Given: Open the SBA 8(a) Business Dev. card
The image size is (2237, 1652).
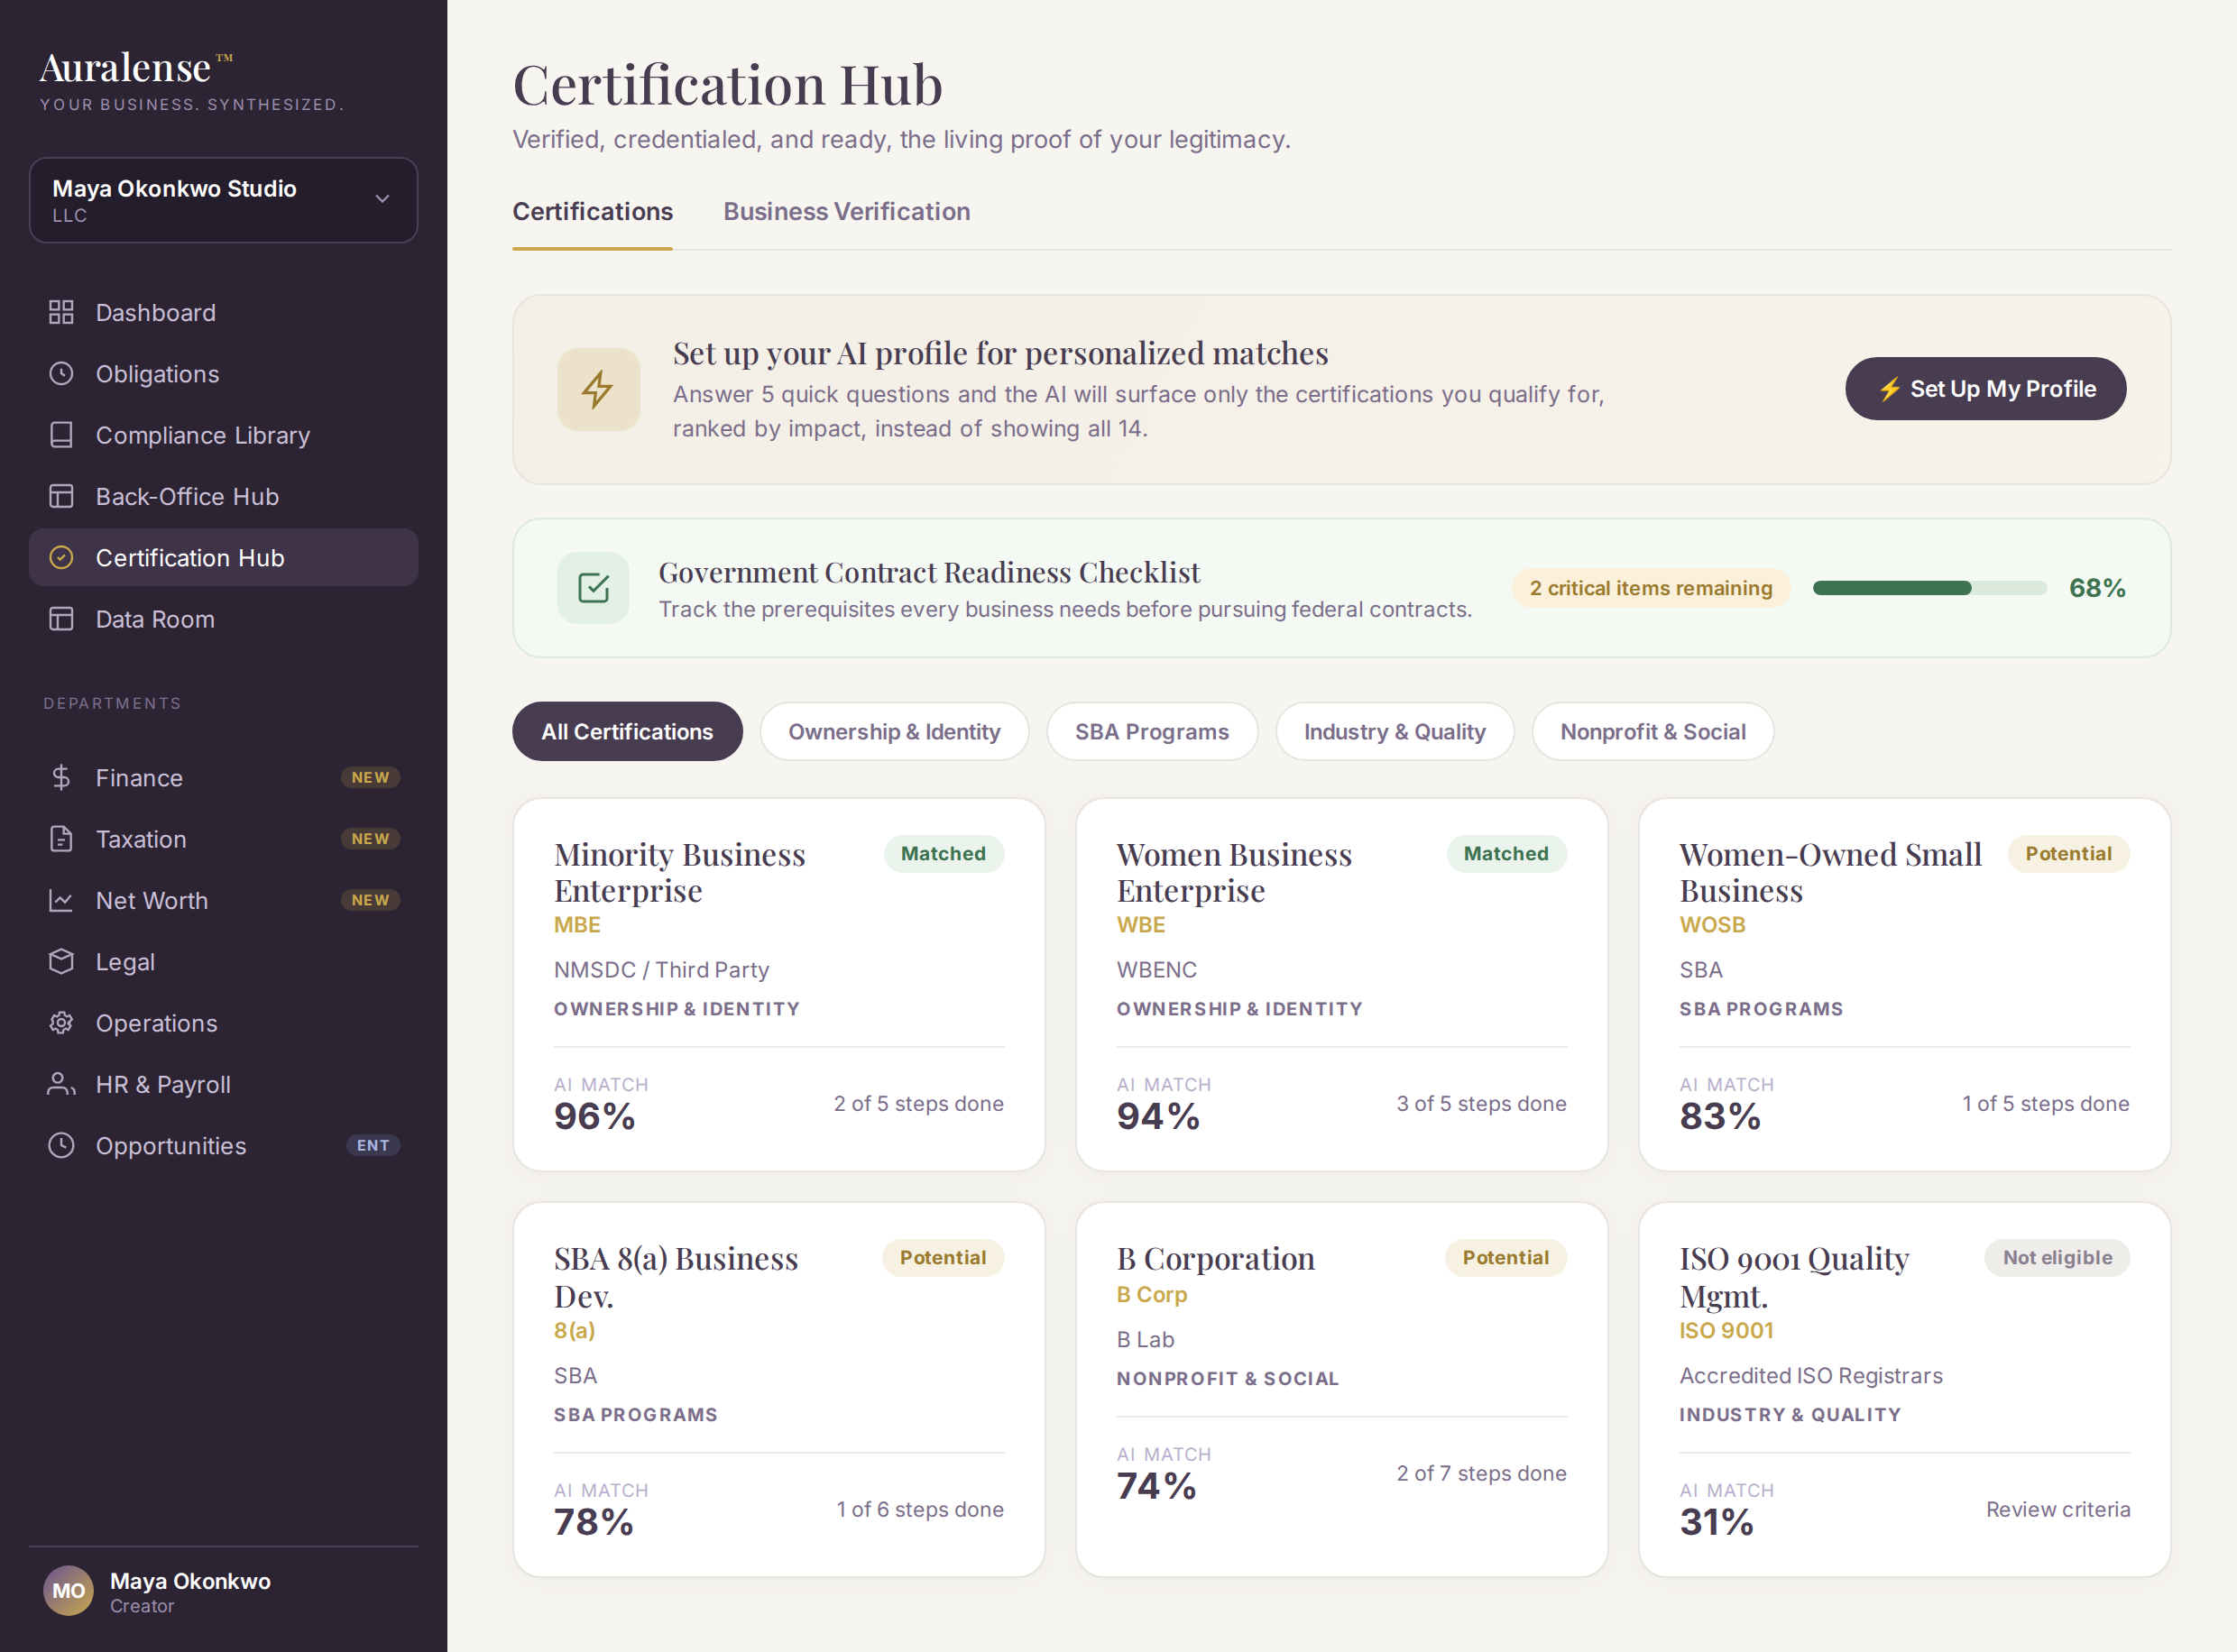Looking at the screenshot, I should coord(778,1389).
